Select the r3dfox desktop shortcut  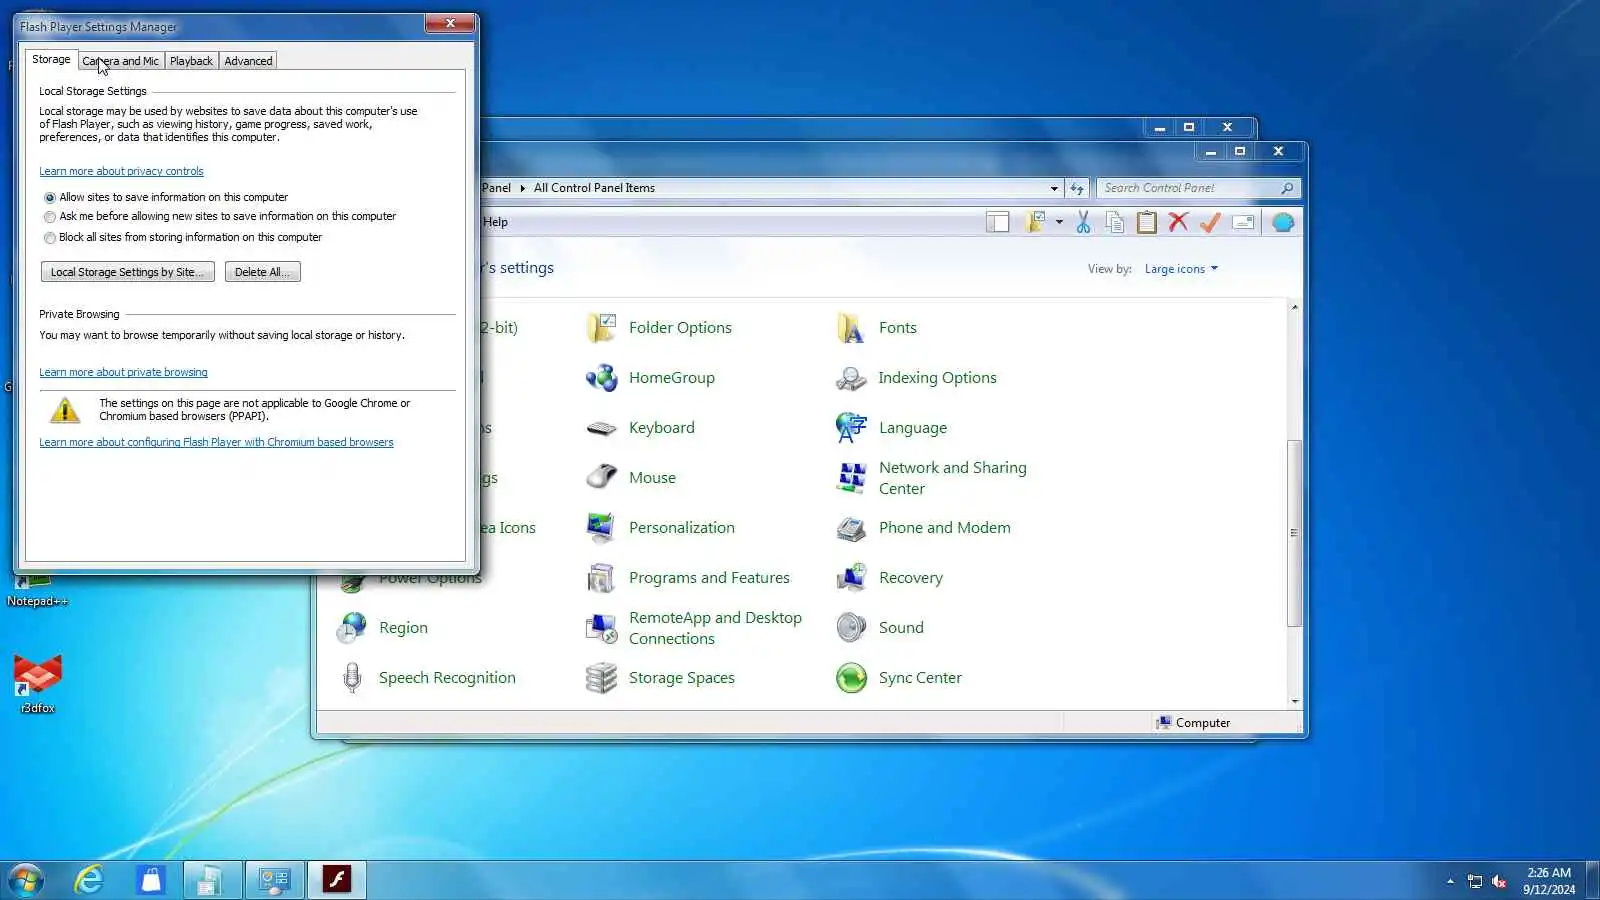(38, 684)
